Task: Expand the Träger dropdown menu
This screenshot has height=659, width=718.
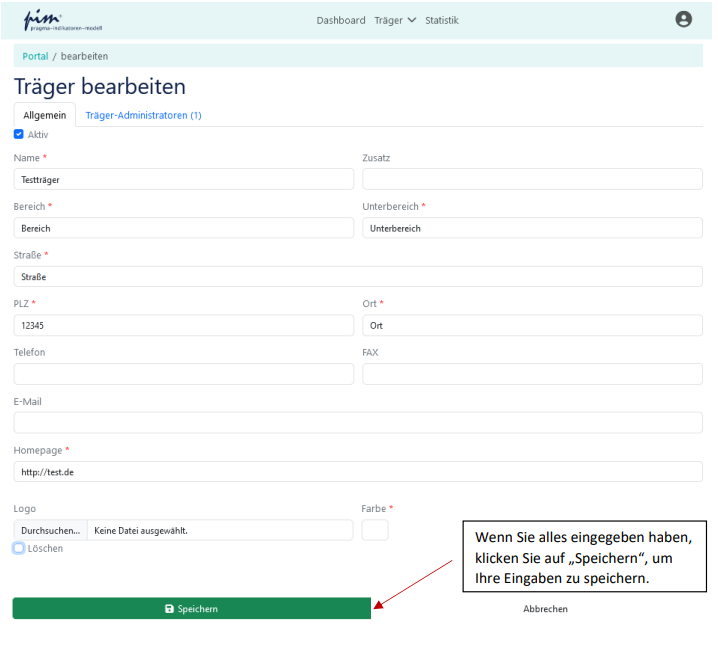Action: pos(395,20)
